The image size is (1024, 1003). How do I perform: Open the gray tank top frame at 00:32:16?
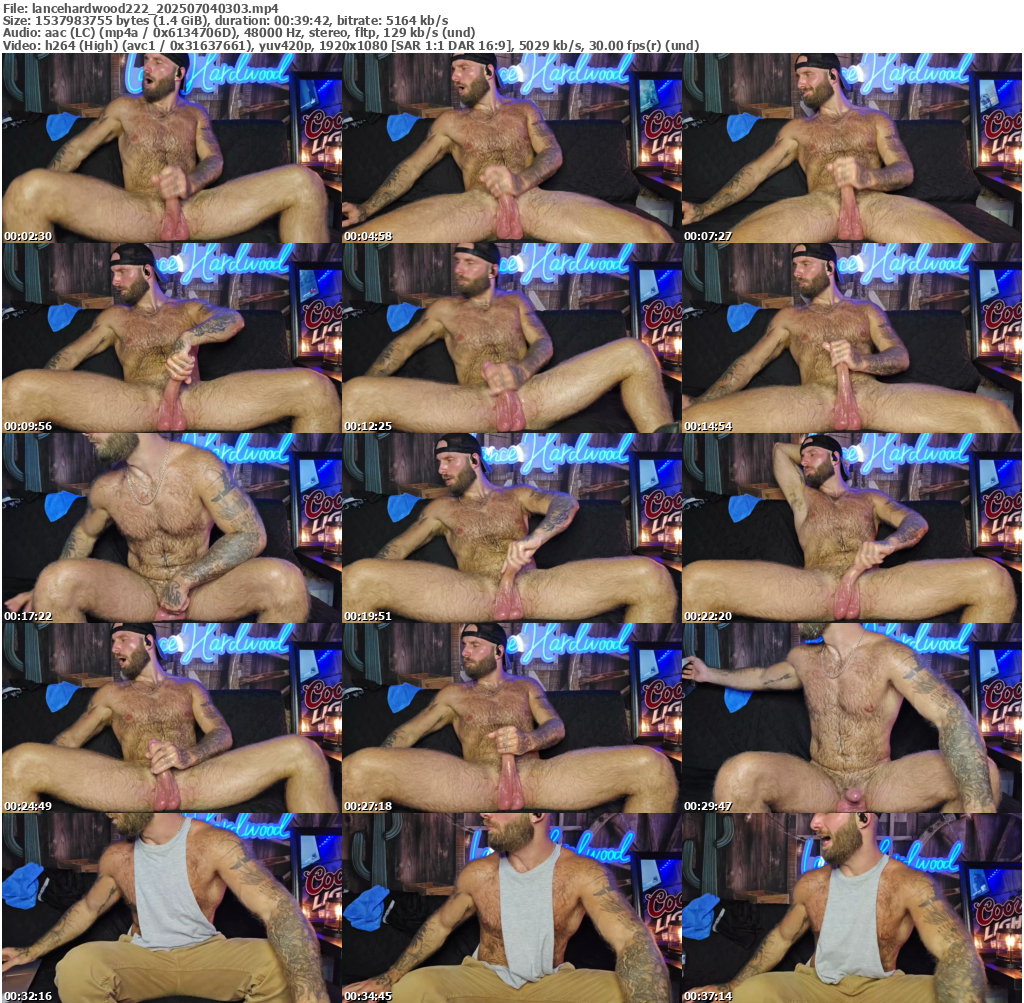(x=171, y=908)
